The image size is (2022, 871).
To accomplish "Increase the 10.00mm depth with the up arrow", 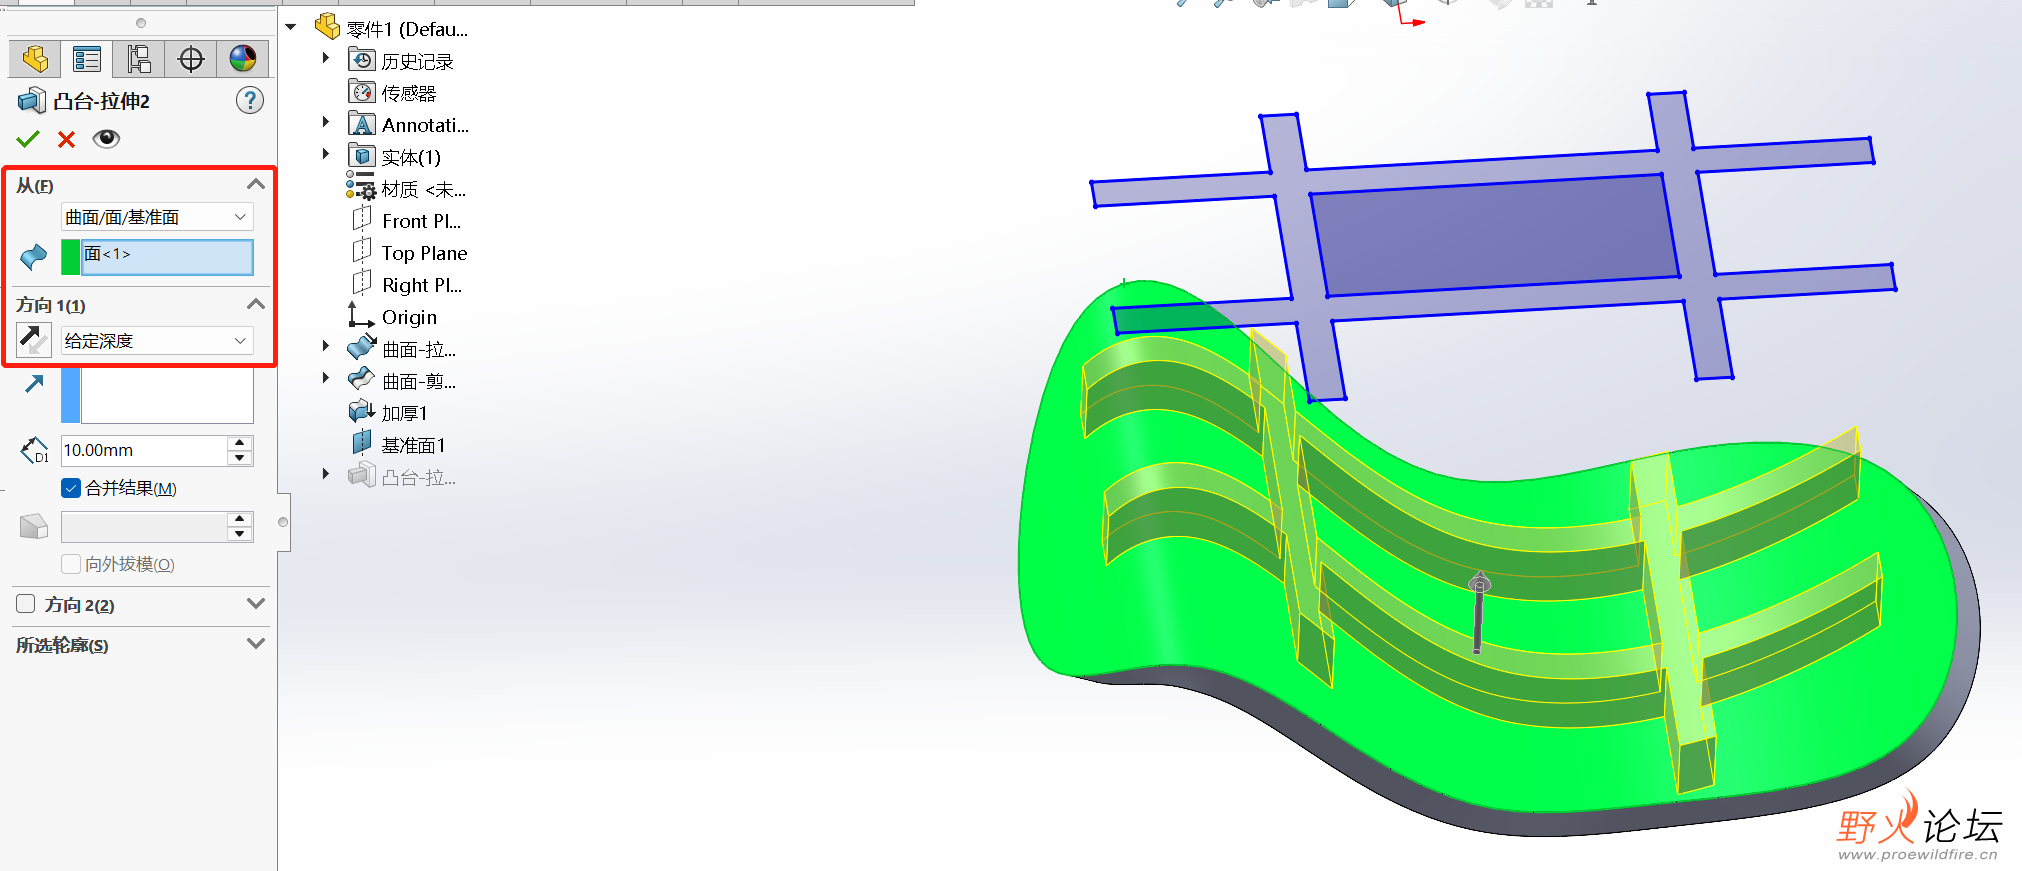I will point(240,443).
